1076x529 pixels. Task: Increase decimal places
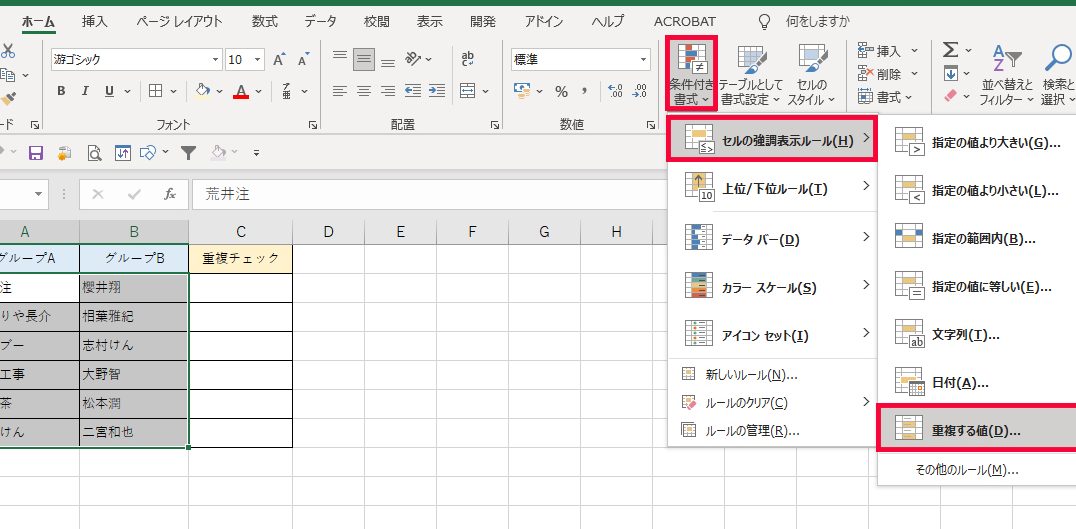(616, 91)
